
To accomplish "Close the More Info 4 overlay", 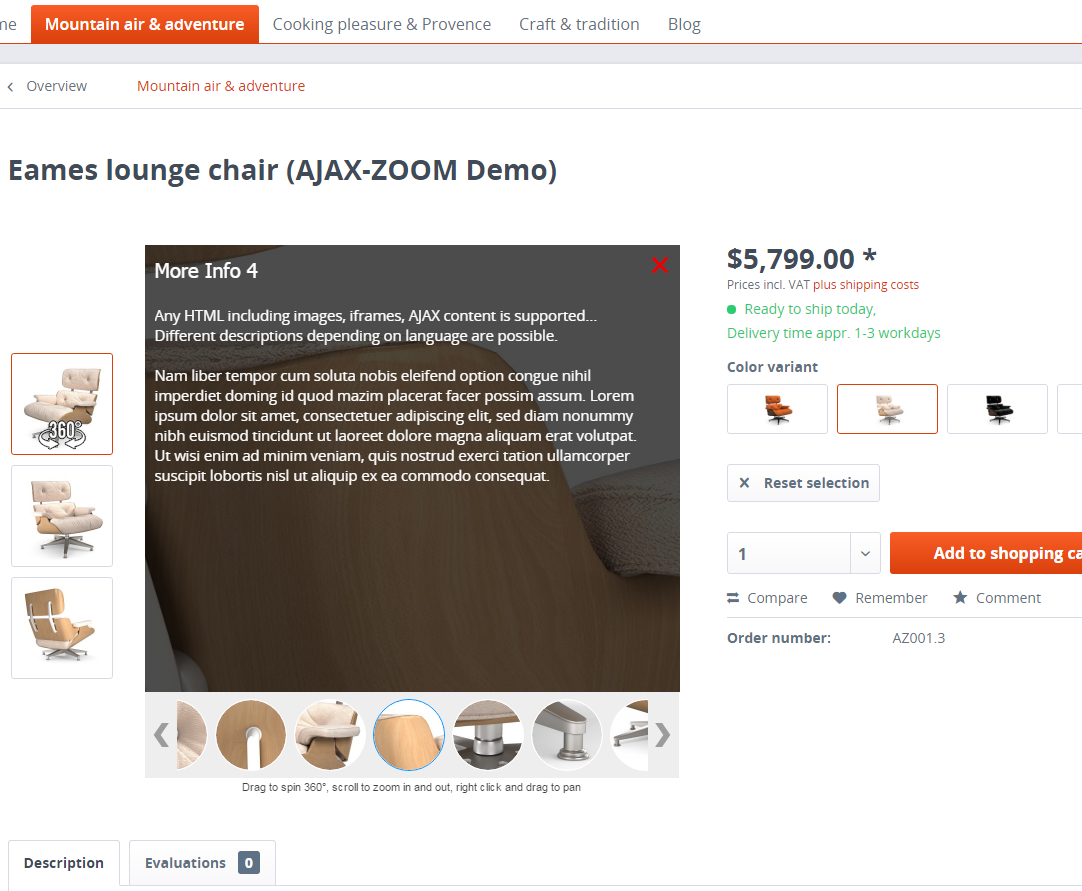I will [x=660, y=265].
